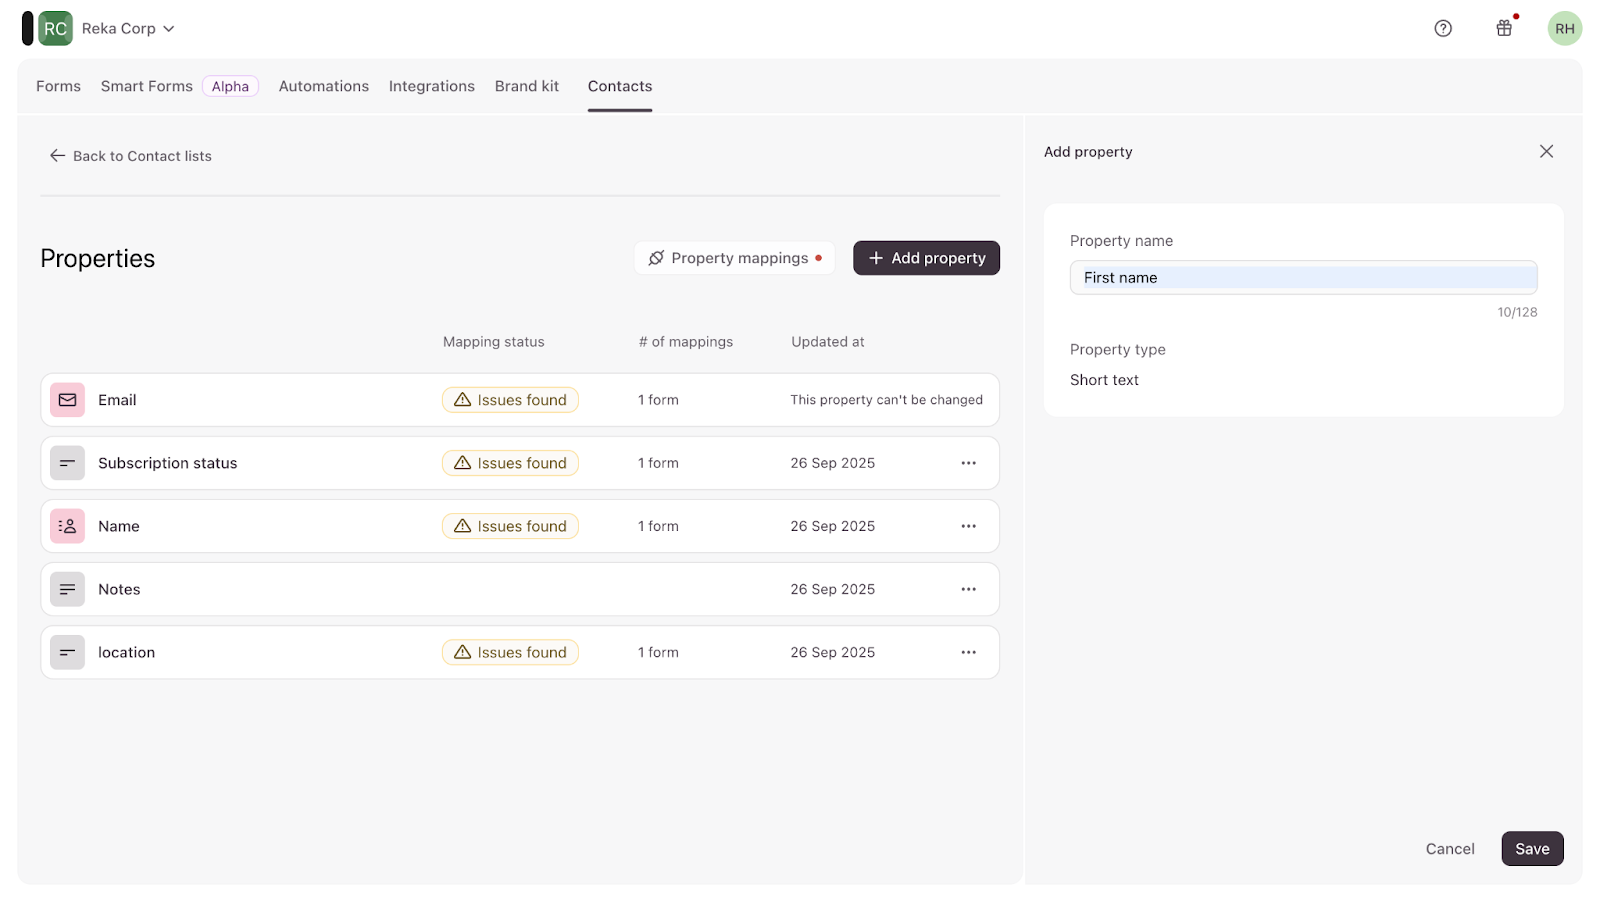The height and width of the screenshot is (902, 1600).
Task: Open more options menu for Notes row
Action: tap(968, 589)
